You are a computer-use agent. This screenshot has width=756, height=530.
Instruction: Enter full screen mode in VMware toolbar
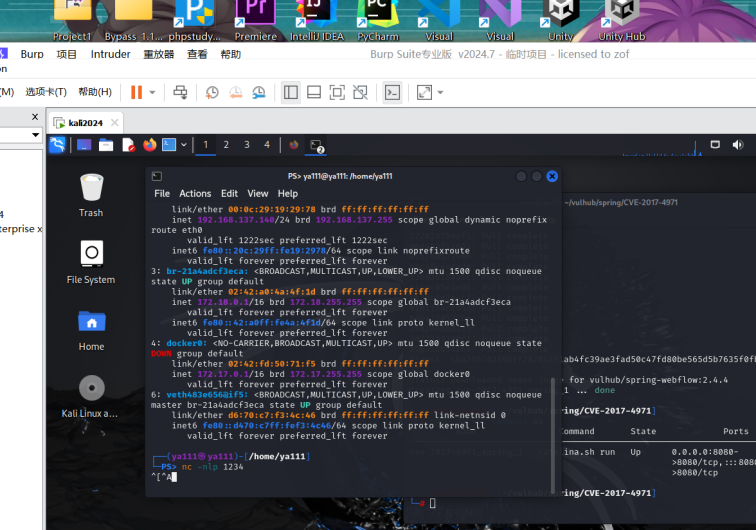pyautogui.click(x=337, y=92)
